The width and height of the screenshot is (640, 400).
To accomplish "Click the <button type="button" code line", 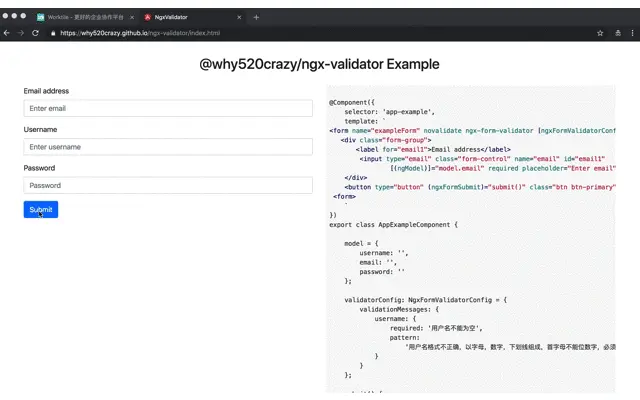I will click(x=480, y=187).
